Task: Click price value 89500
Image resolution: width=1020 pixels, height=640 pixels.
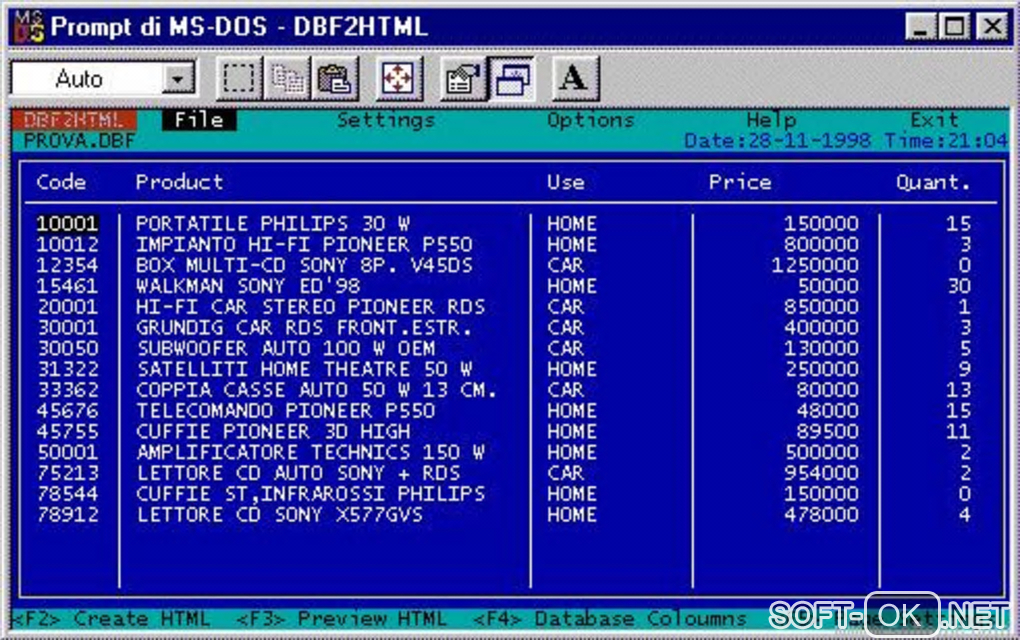Action: point(827,432)
